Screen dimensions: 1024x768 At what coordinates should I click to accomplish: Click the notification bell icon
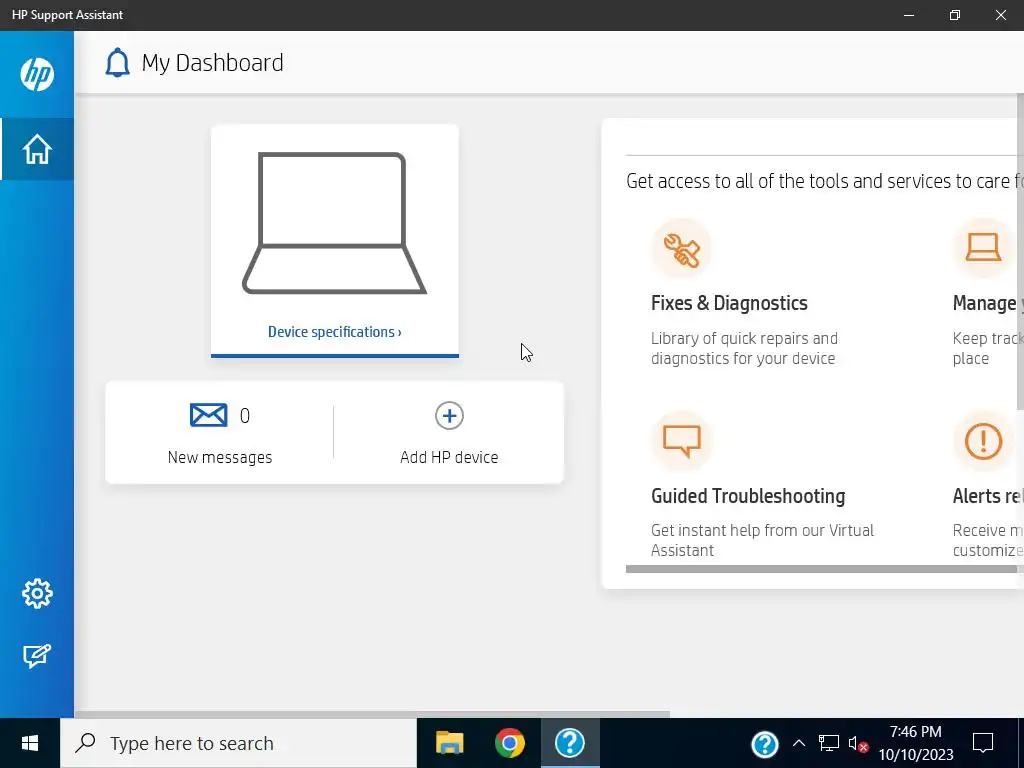(118, 63)
